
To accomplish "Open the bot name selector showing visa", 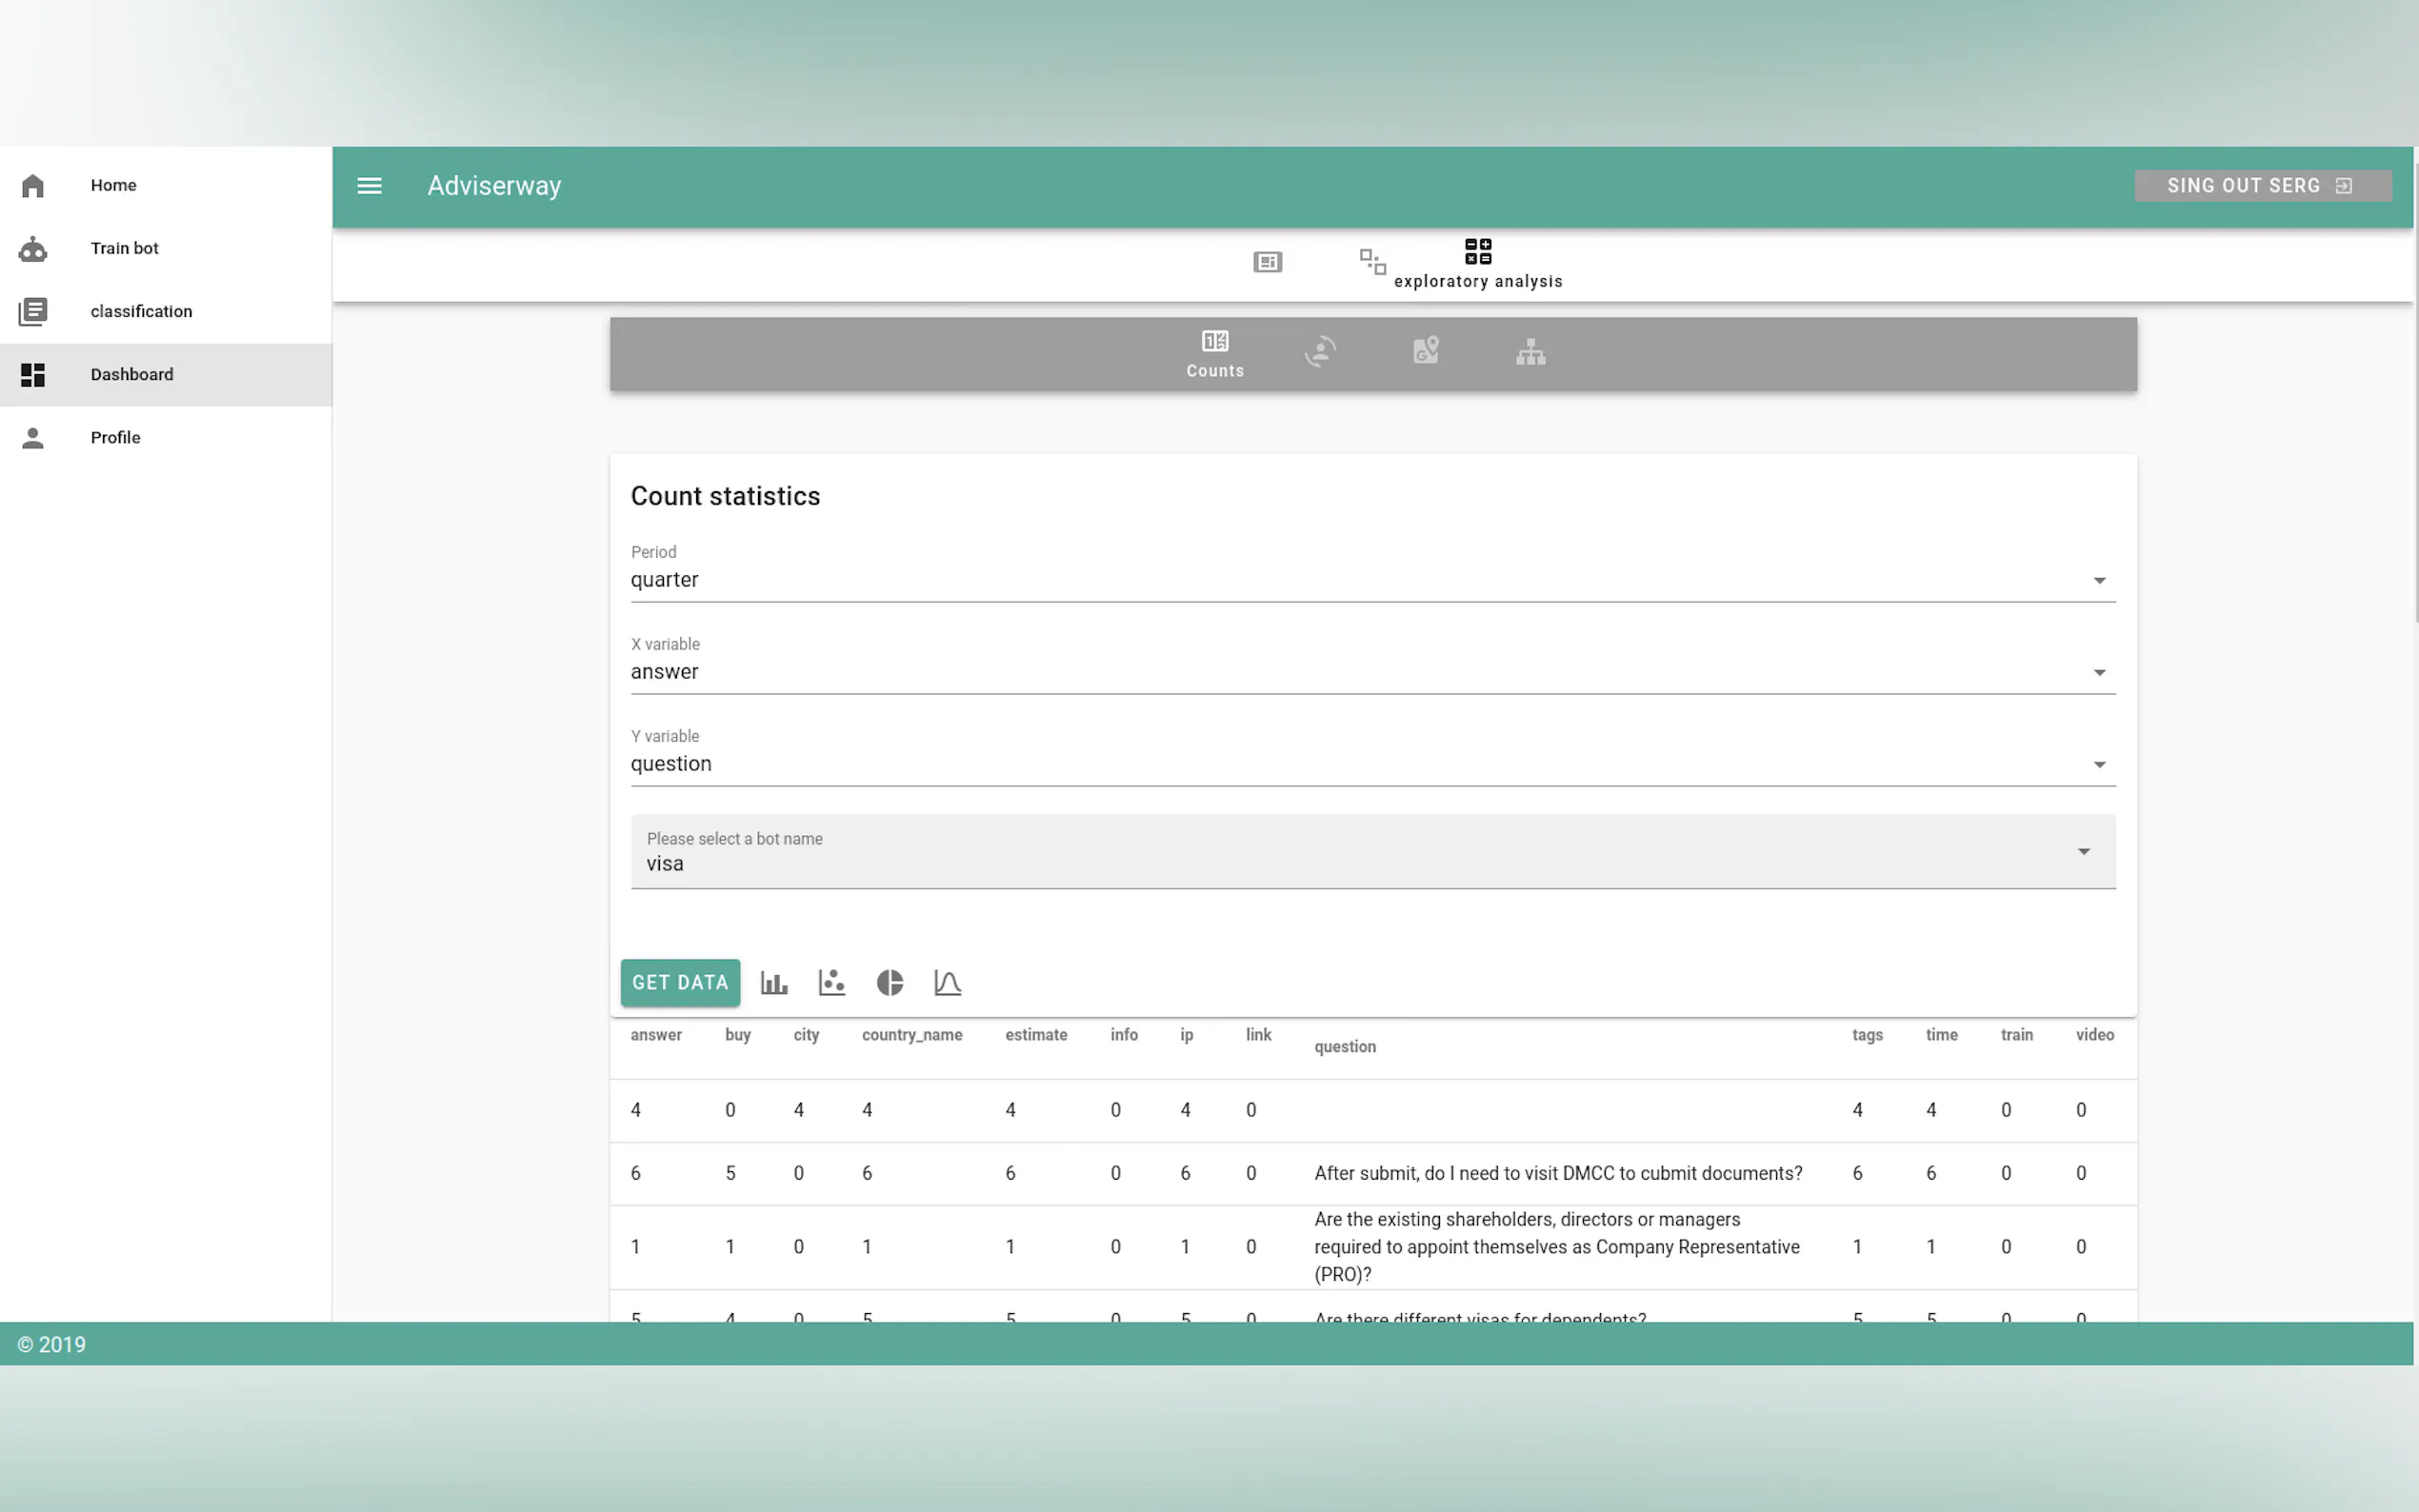I will click(x=1372, y=852).
